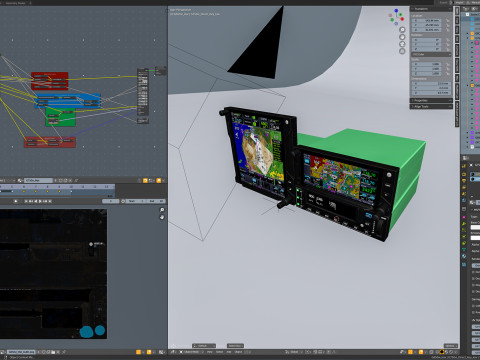Click the Selection button in the viewport

click(235, 346)
